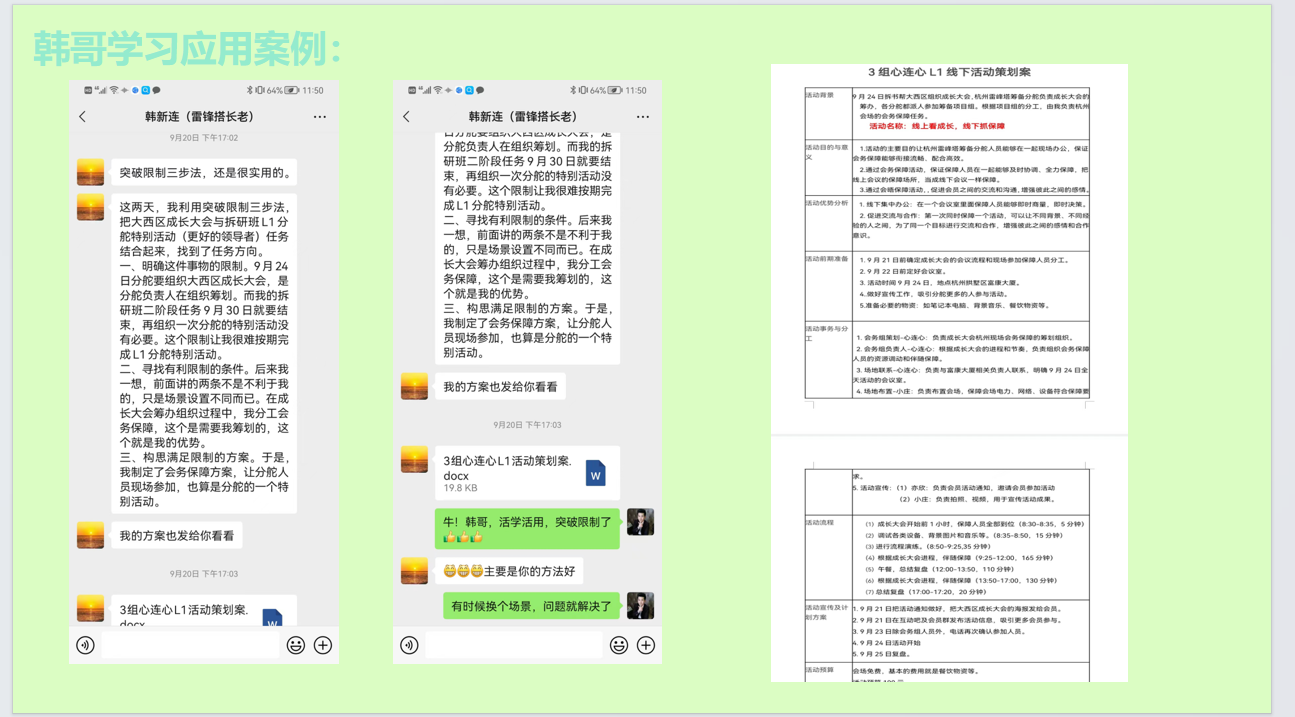Click "9月20日 下午17:03" timestamp in middle chat

coord(527,425)
